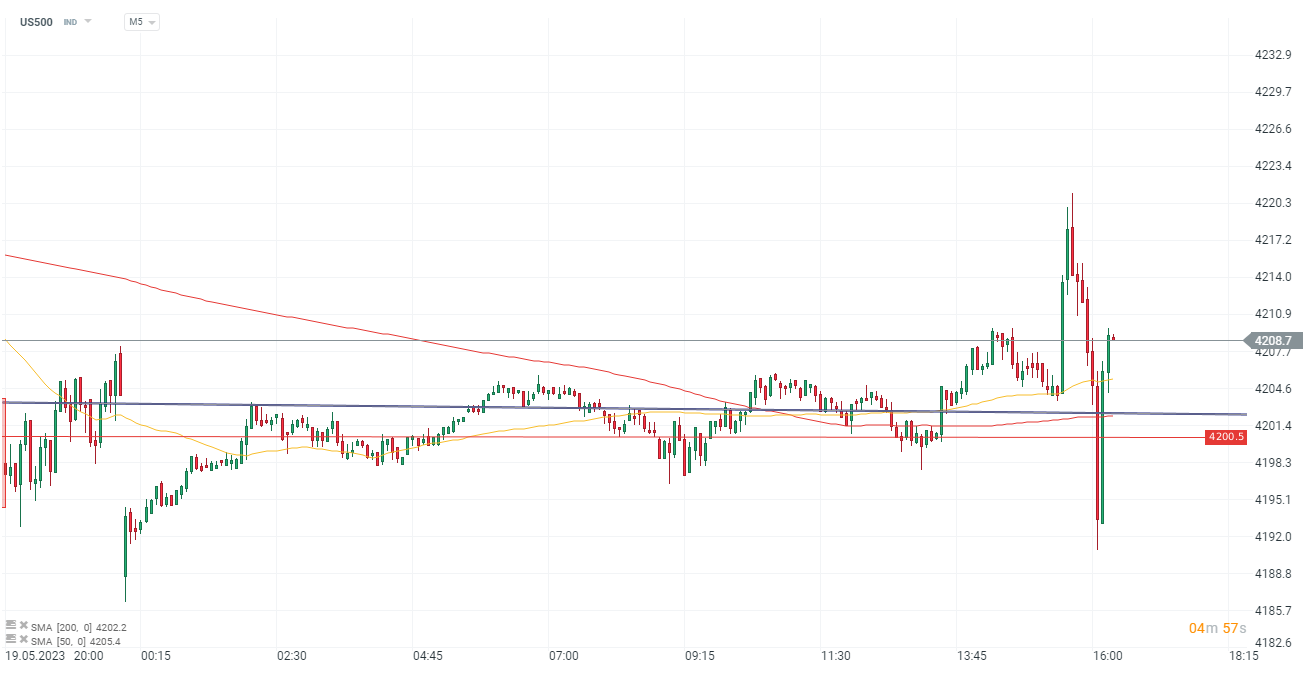The height and width of the screenshot is (673, 1315).
Task: Click the 19.05.2023 20:00 date label
Action: tap(53, 656)
